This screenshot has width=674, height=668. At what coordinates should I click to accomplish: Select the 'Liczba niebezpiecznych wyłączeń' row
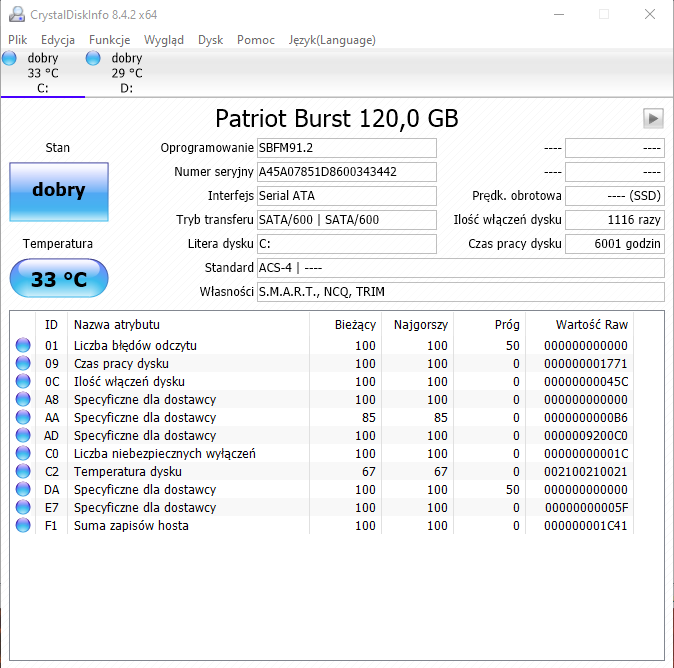pyautogui.click(x=322, y=454)
